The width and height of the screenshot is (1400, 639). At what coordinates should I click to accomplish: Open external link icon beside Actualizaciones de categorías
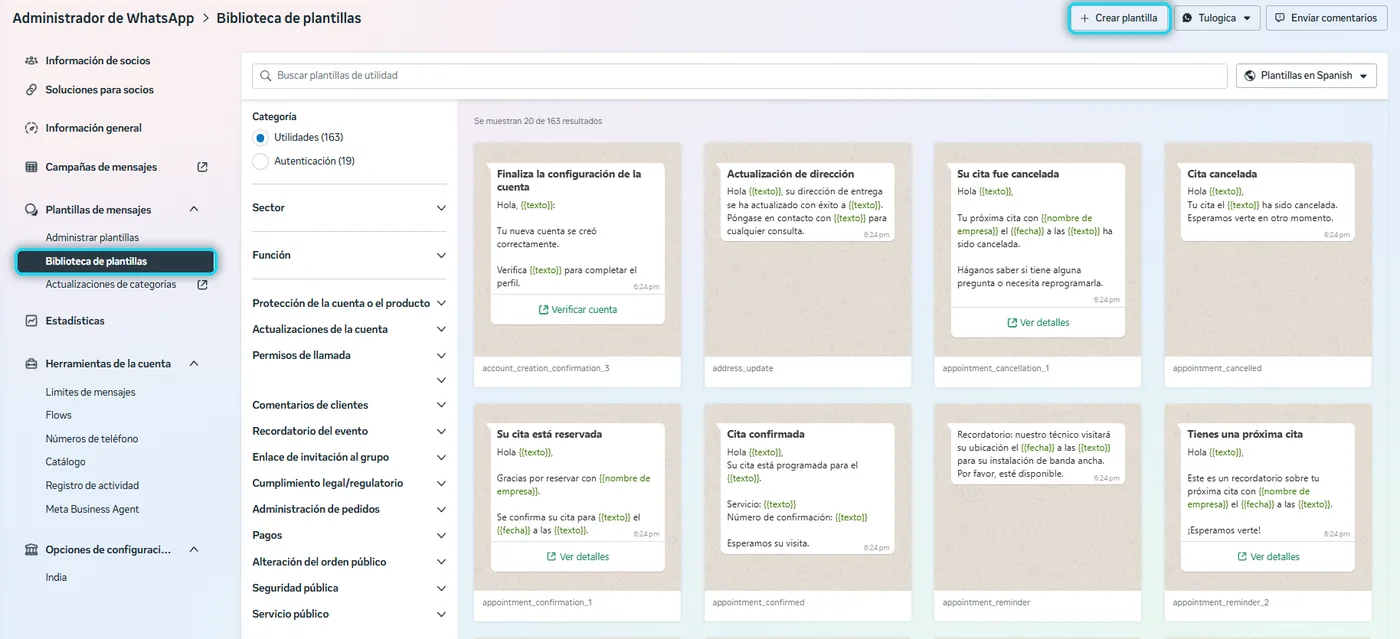202,285
